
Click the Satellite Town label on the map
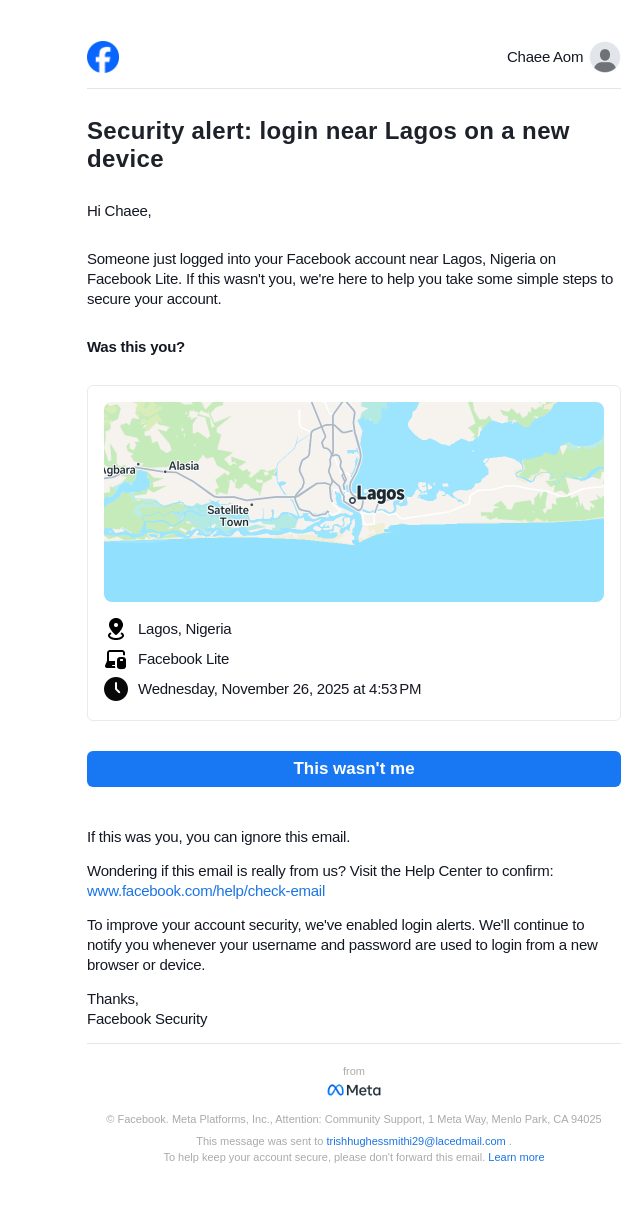tap(229, 516)
